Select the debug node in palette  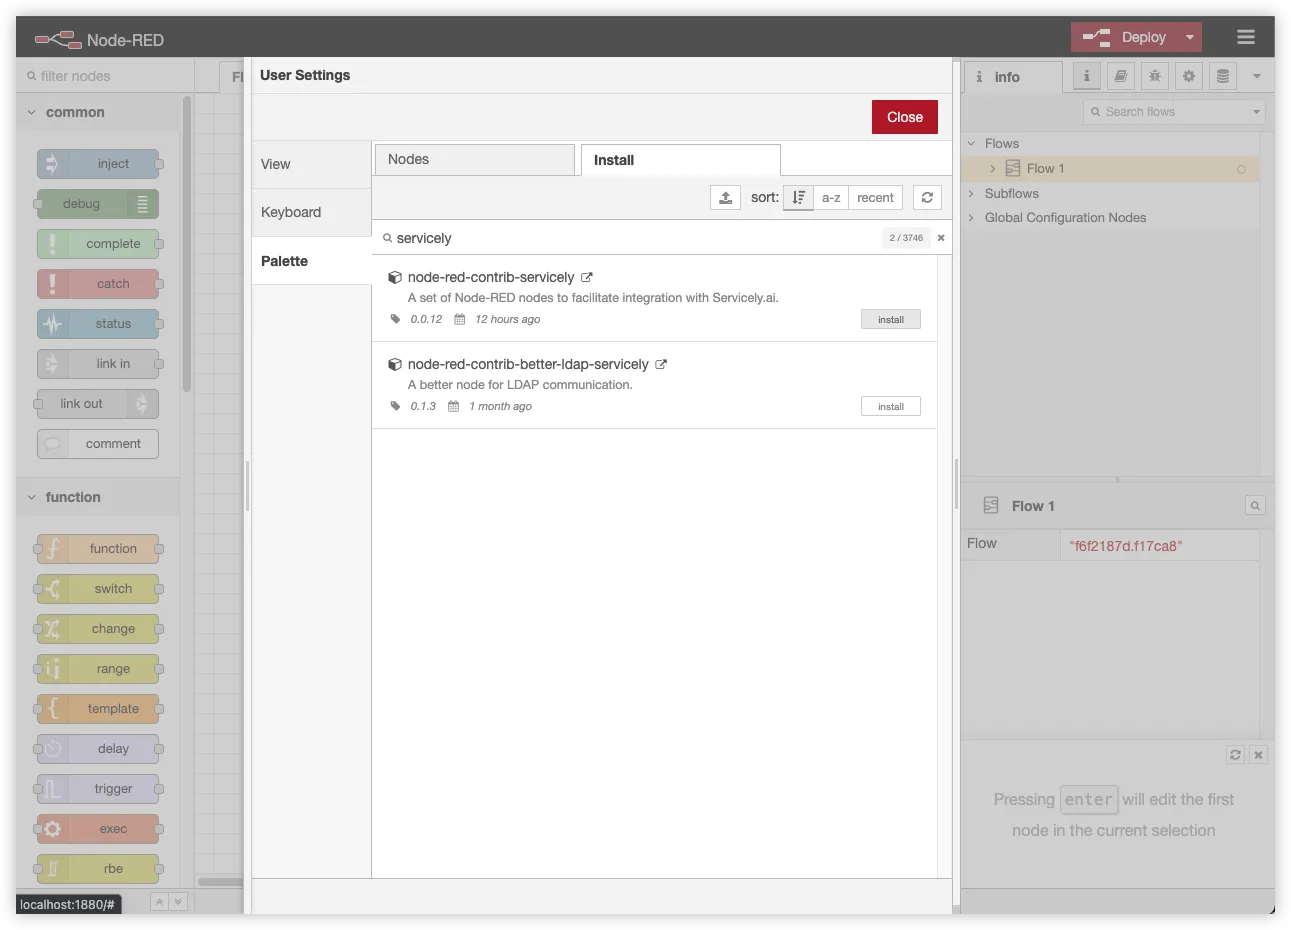98,204
